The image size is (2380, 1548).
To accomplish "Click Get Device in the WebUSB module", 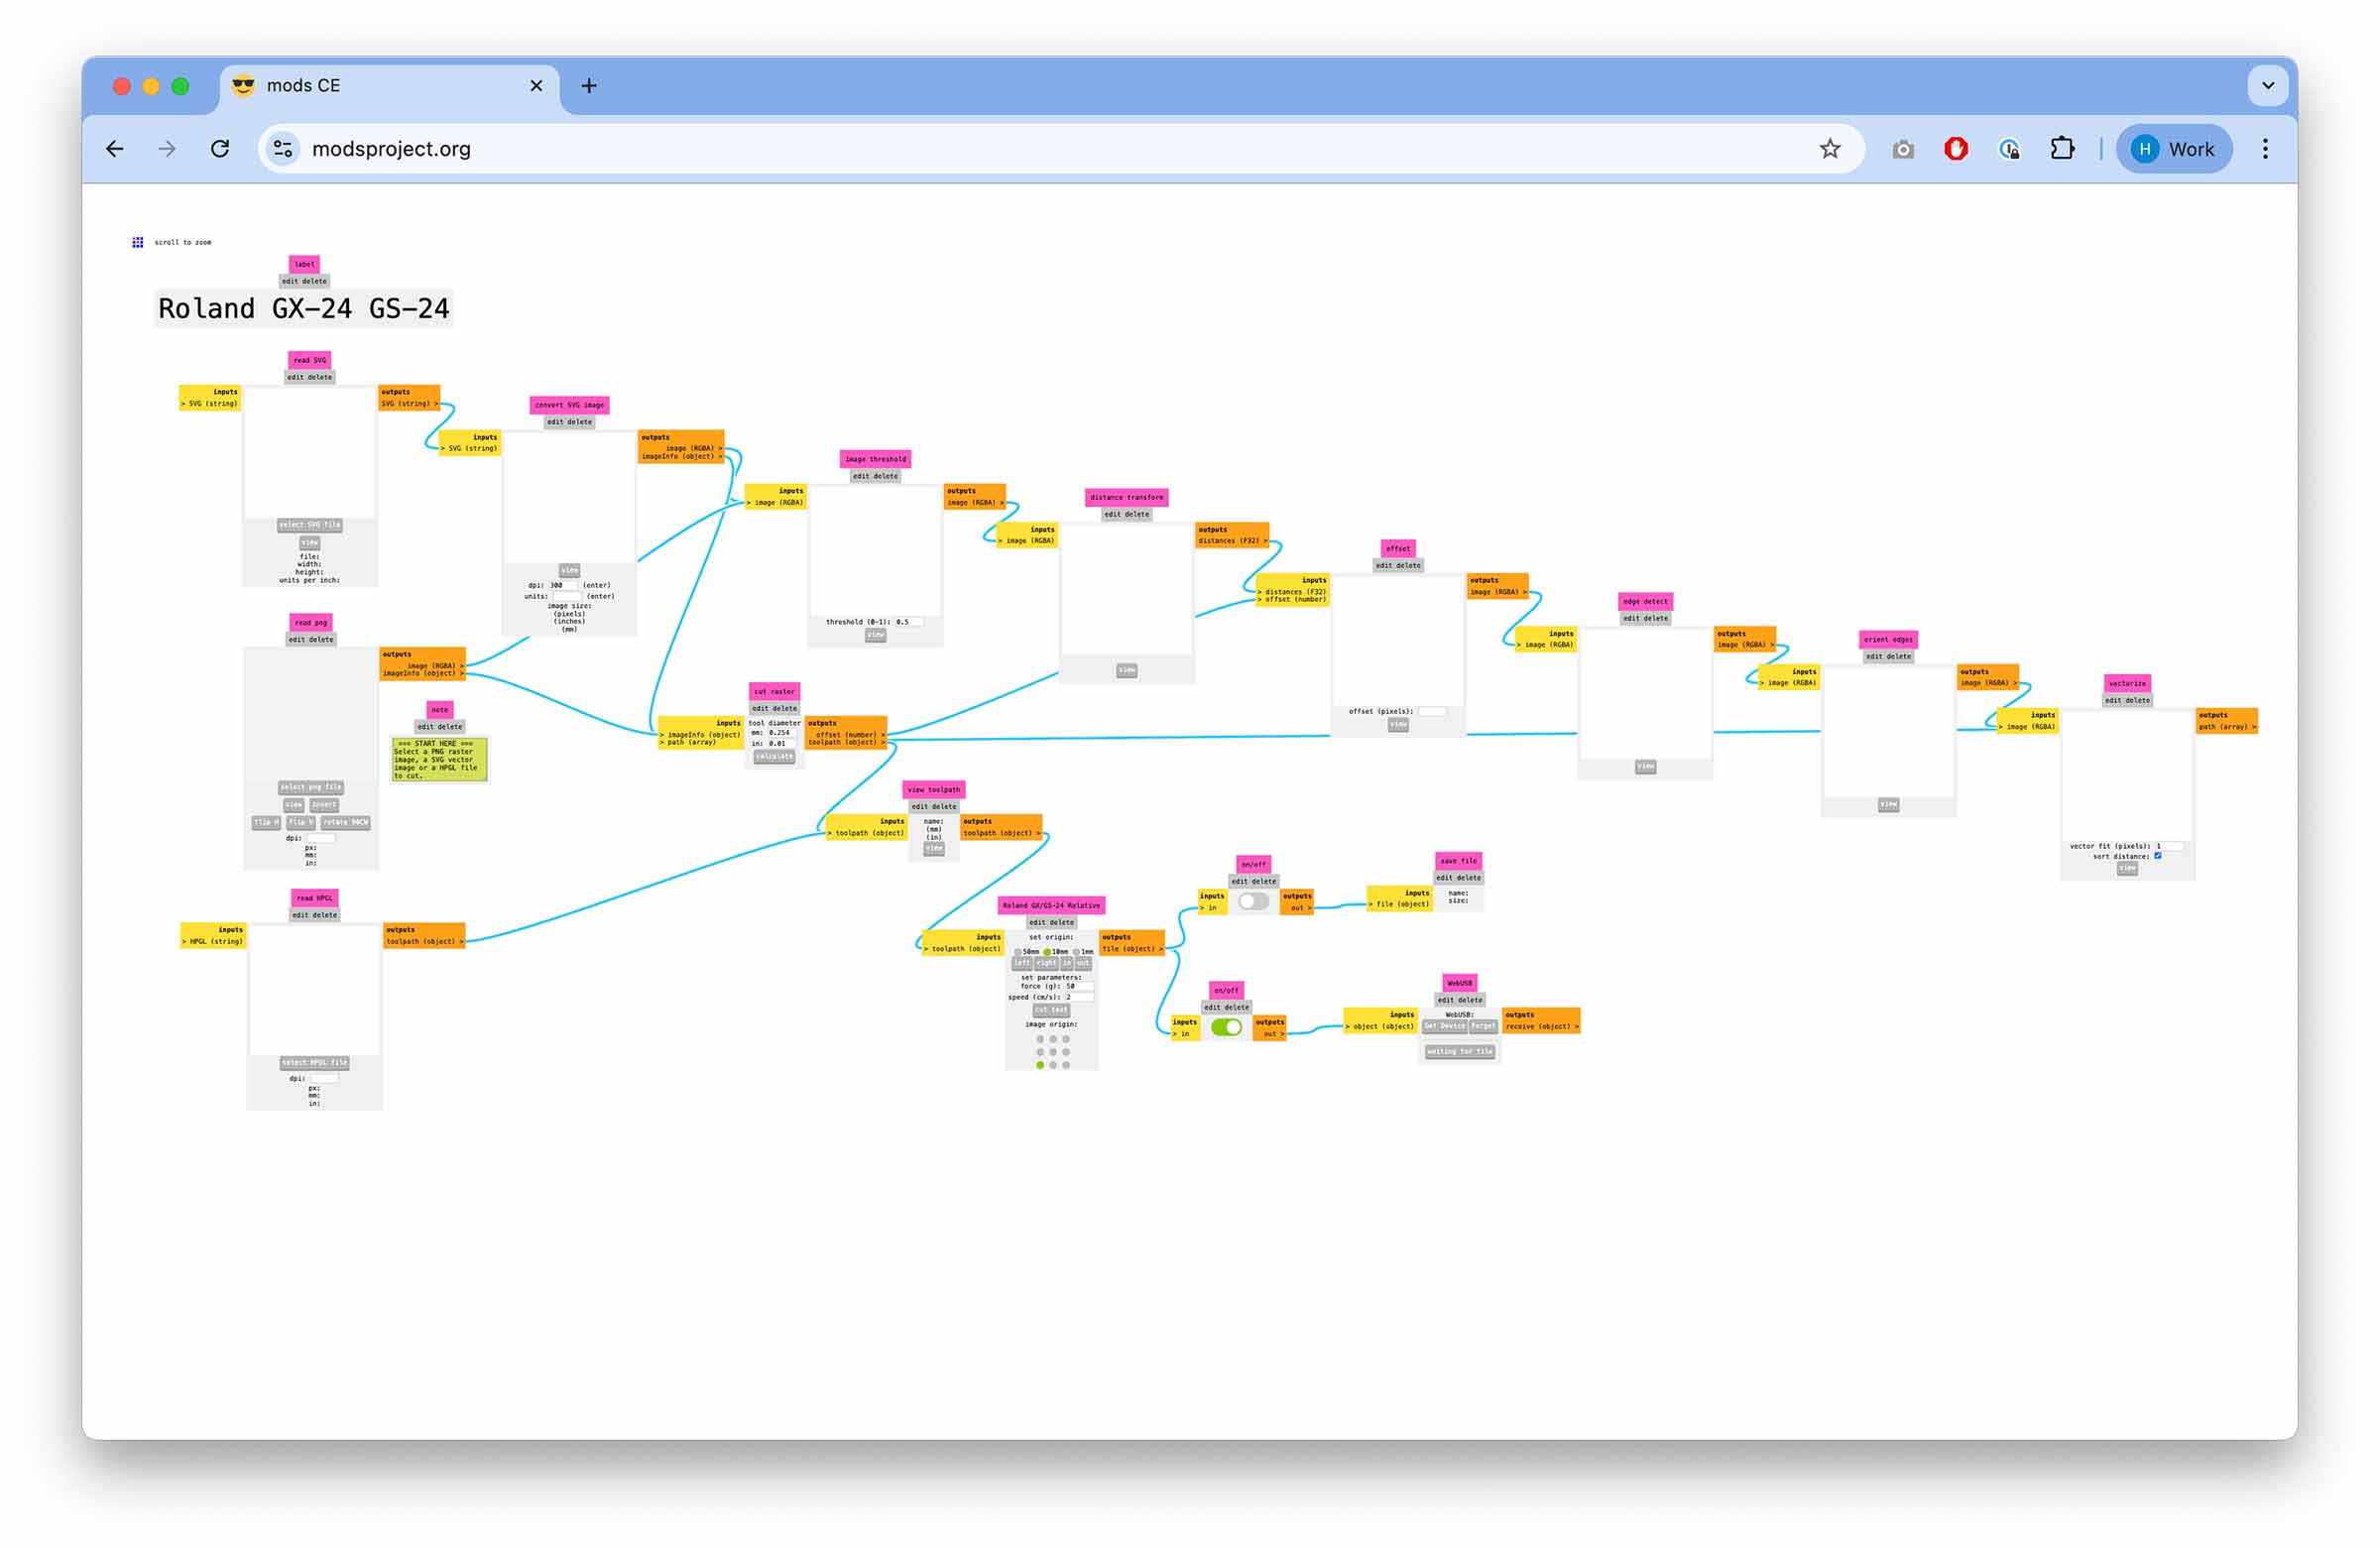I will [x=1444, y=1026].
